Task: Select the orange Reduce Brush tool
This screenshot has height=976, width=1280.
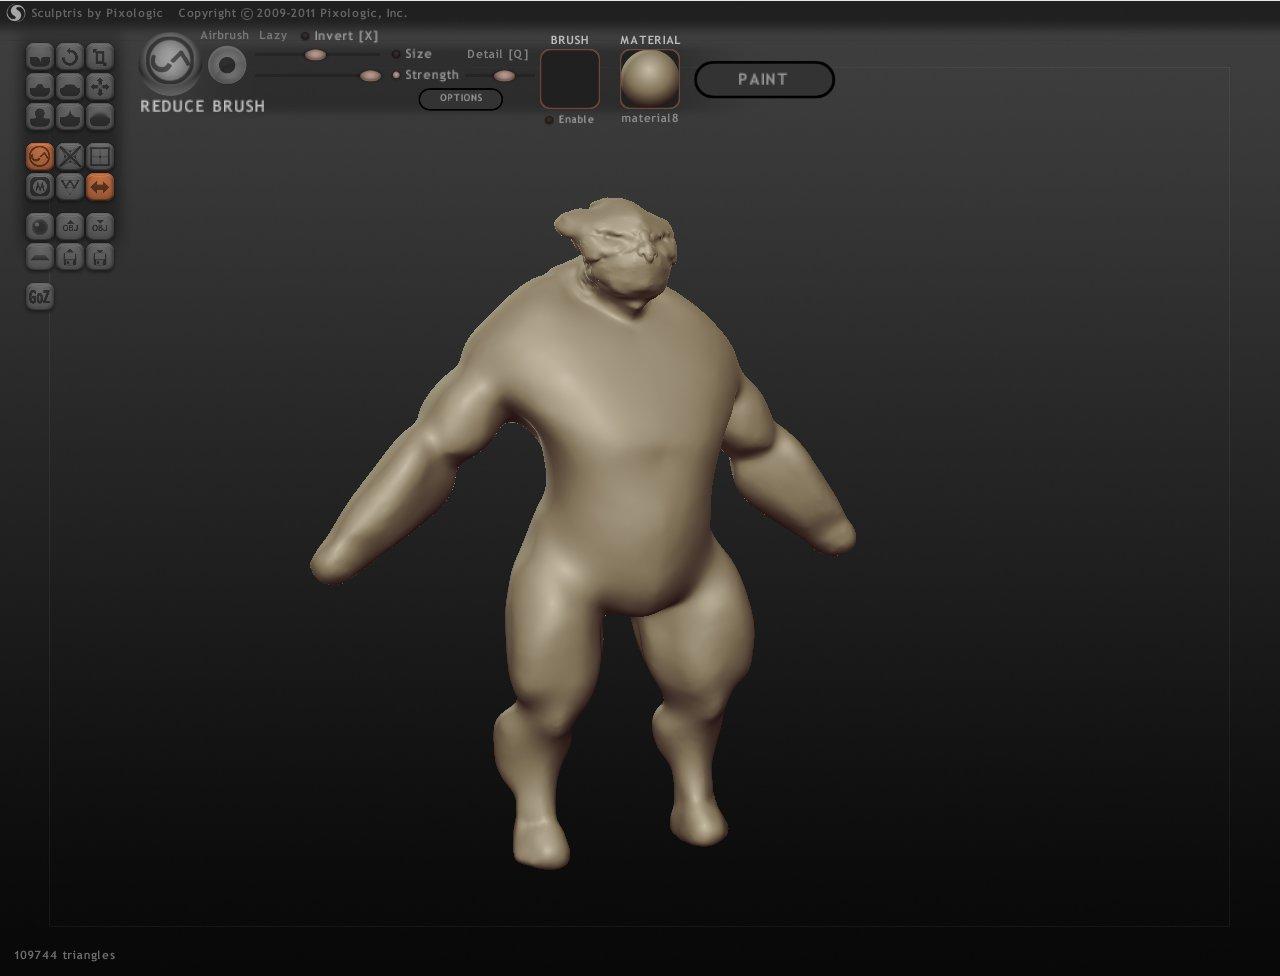Action: pyautogui.click(x=39, y=156)
